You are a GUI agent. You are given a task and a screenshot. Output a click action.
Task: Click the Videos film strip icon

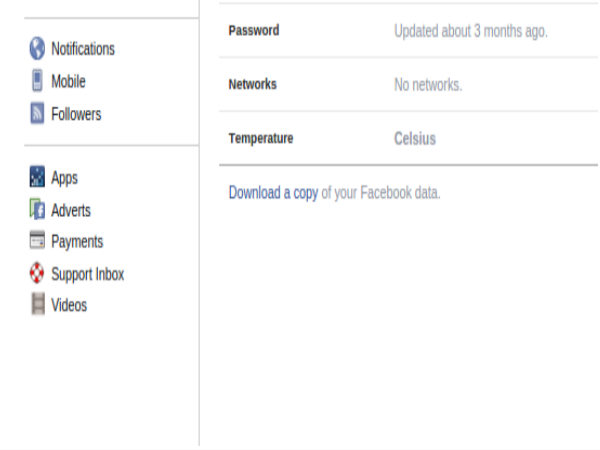37,306
